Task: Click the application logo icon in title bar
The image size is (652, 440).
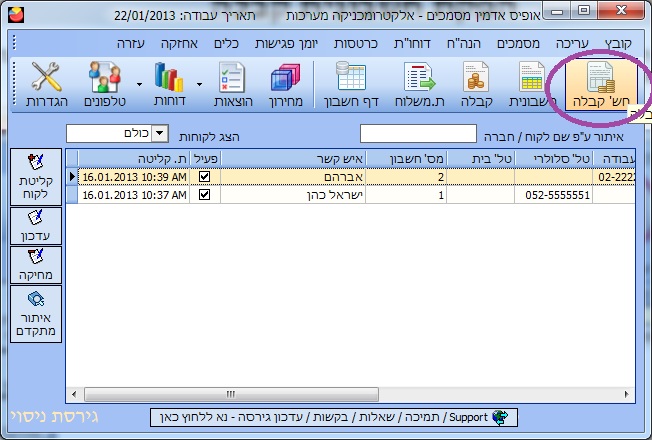Action: (x=16, y=15)
